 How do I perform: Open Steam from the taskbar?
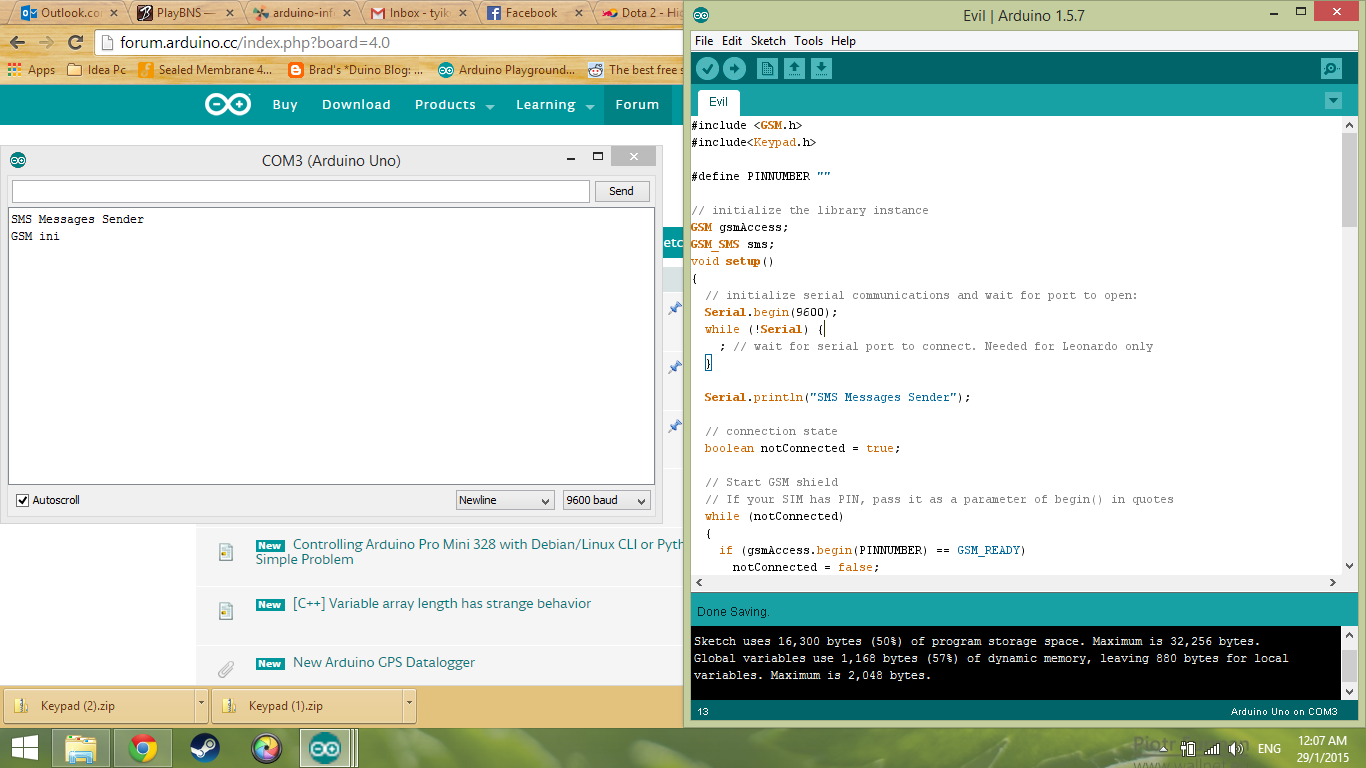(205, 748)
